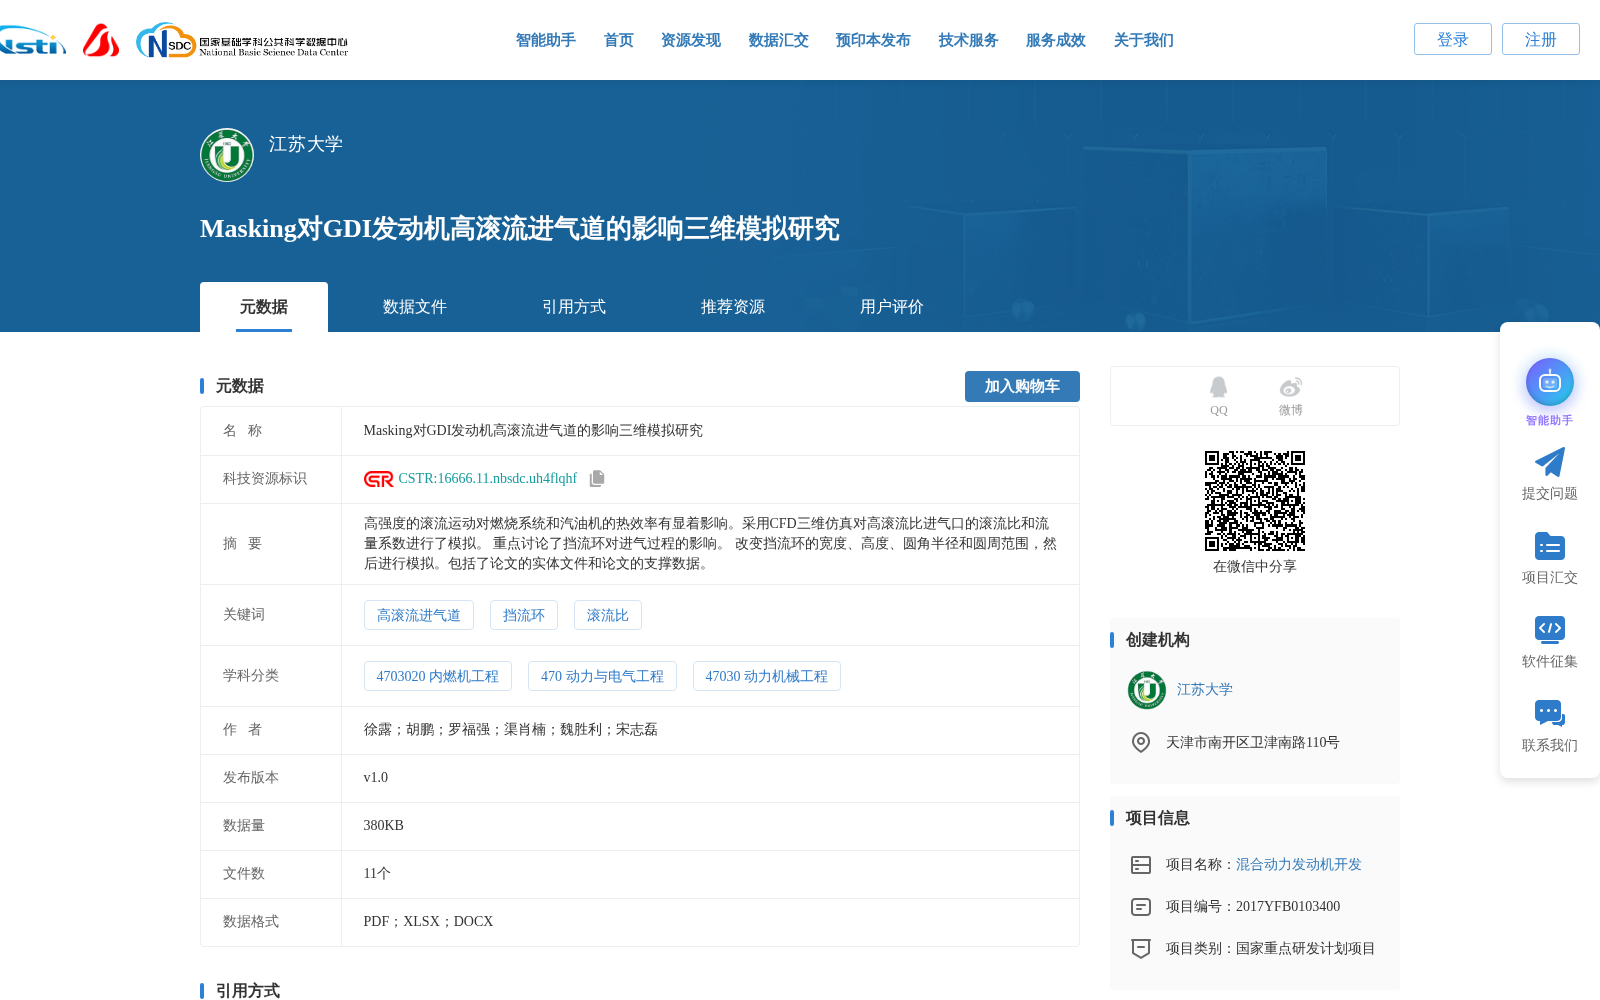Open the 项目汇交 folder icon
The image size is (1600, 1000).
point(1550,546)
